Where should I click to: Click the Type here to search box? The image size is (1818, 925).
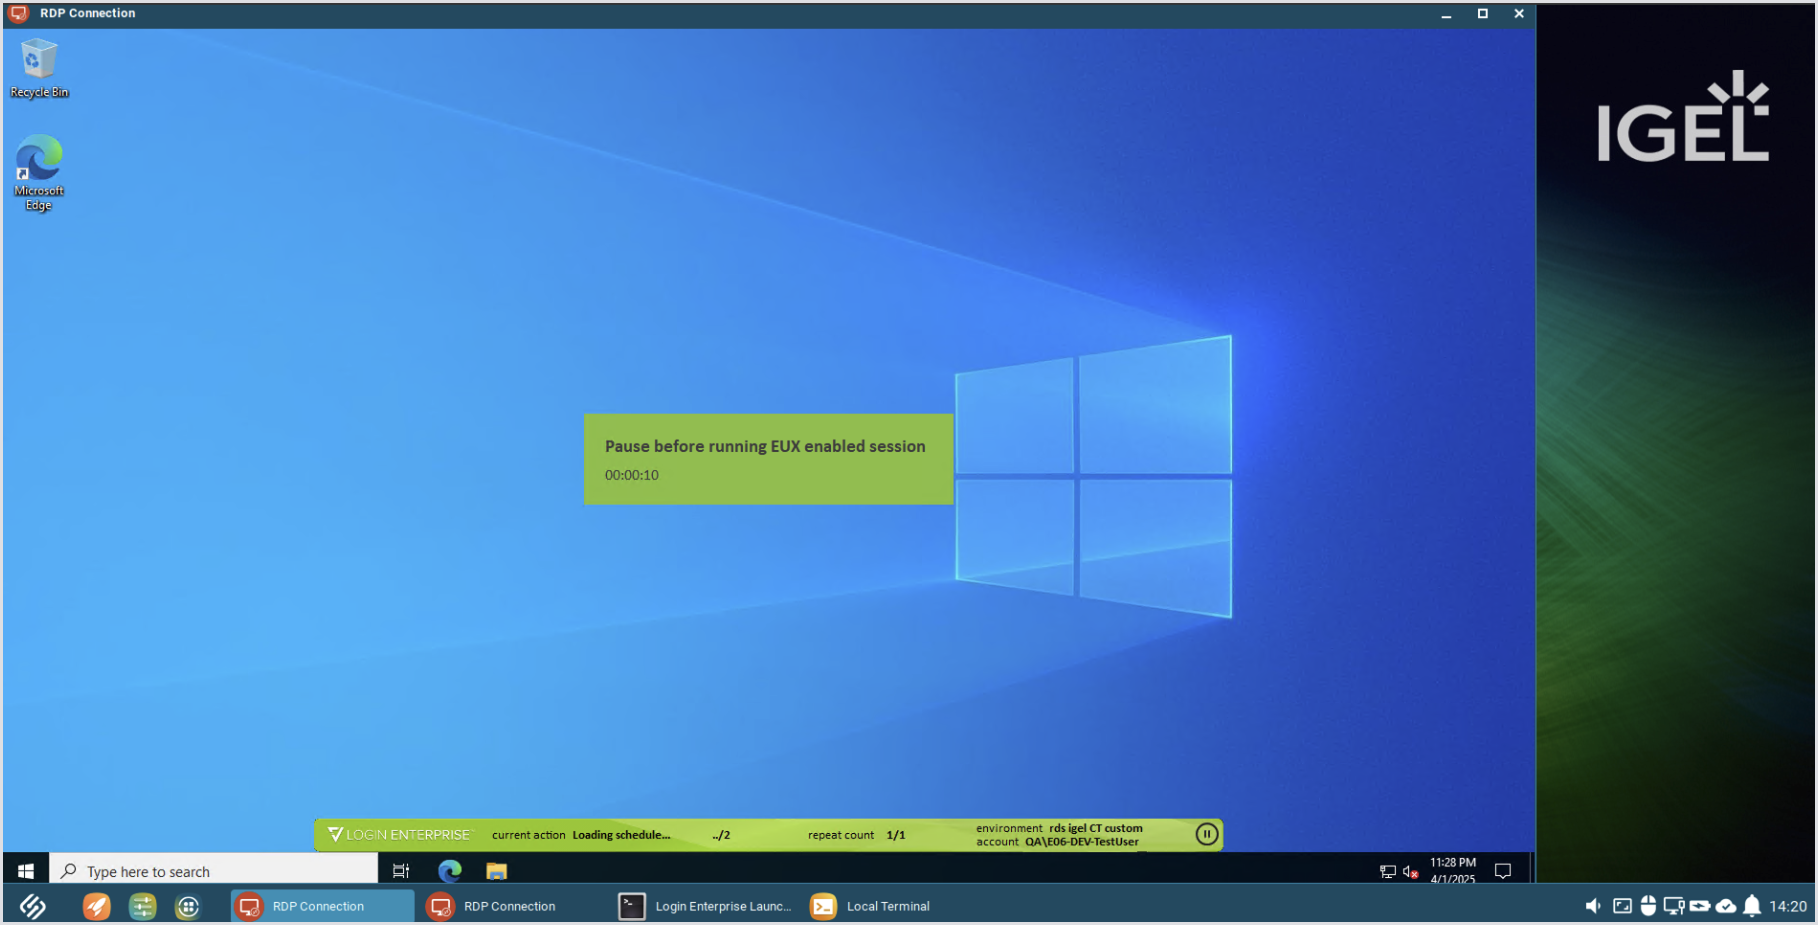click(x=214, y=871)
